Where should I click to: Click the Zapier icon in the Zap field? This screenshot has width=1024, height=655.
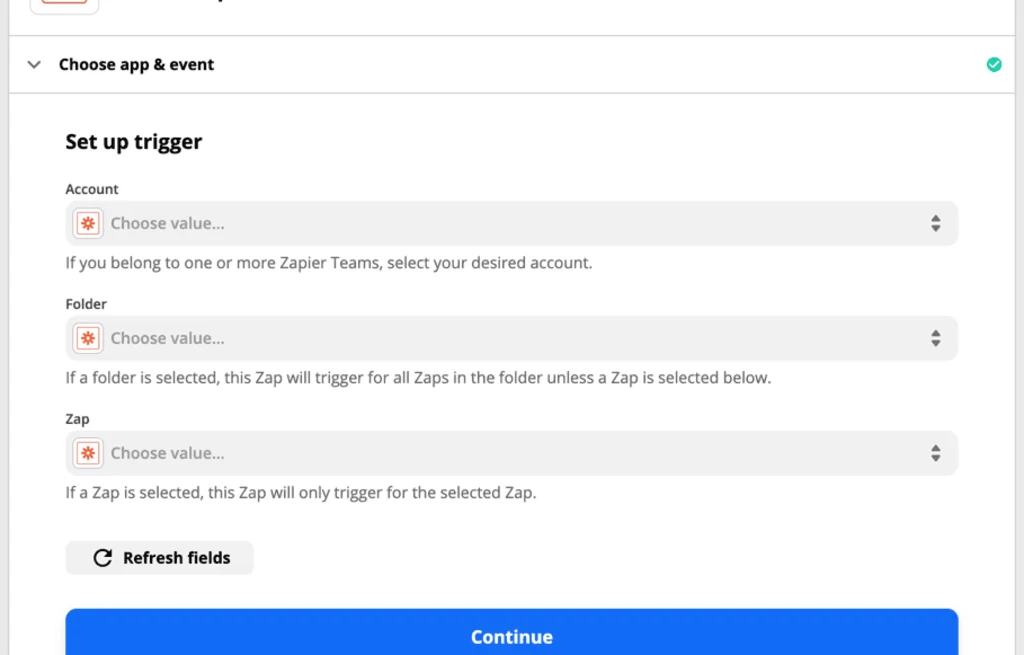(87, 453)
